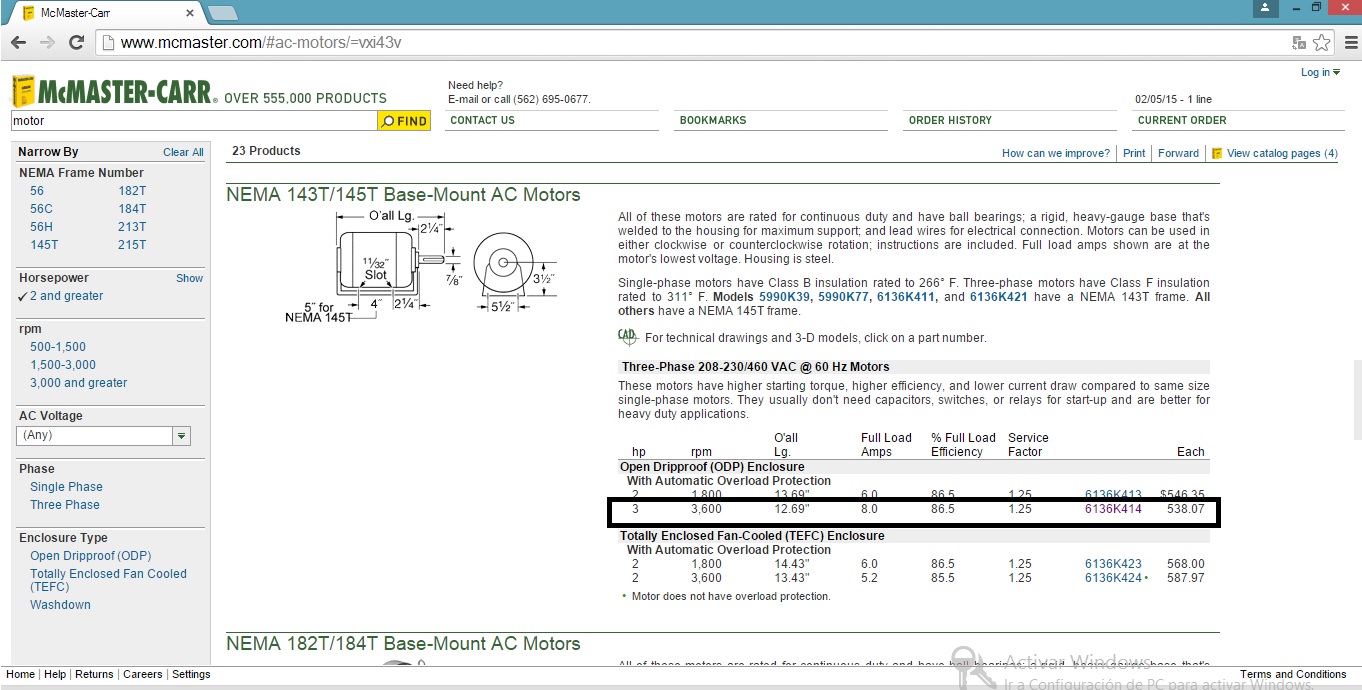This screenshot has width=1362, height=690.
Task: Open part number 6136K413
Action: click(1113, 495)
